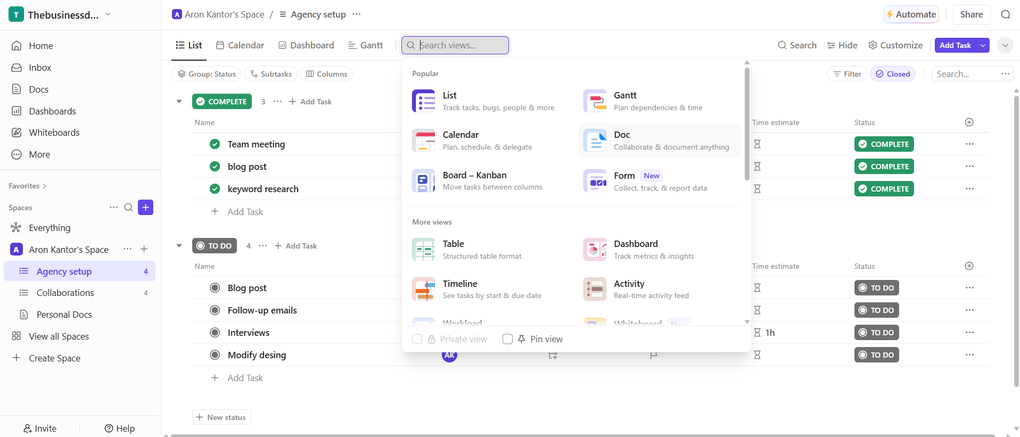1020x437 pixels.
Task: Search spaces using magnifier icon
Action: [x=129, y=207]
